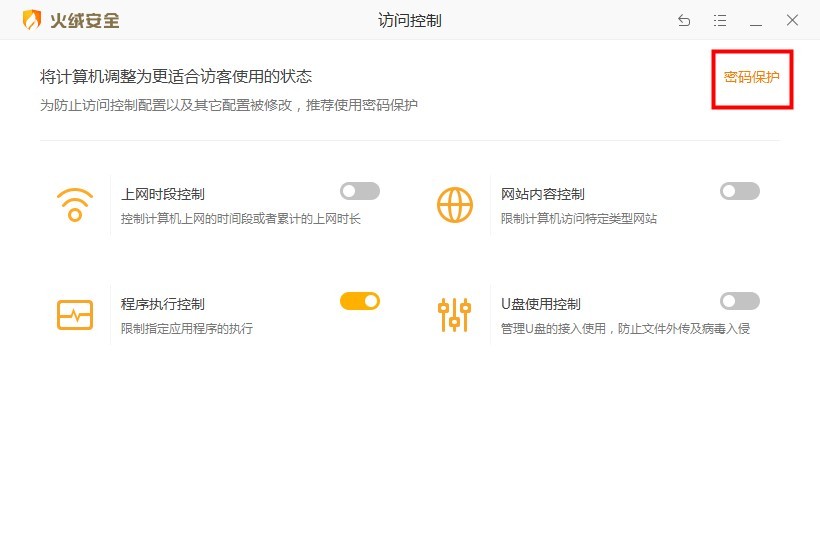
Task: Switch on the U盘使用控制 toggle
Action: tap(740, 301)
